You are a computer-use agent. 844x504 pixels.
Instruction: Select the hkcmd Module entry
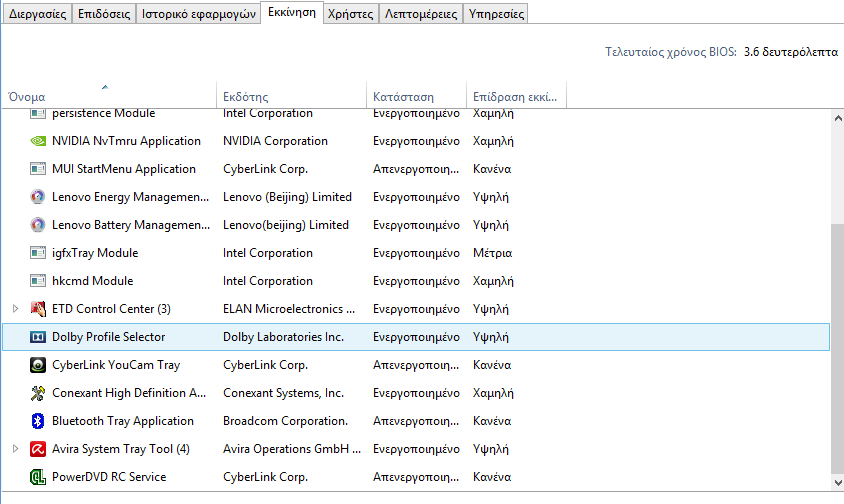click(x=93, y=281)
